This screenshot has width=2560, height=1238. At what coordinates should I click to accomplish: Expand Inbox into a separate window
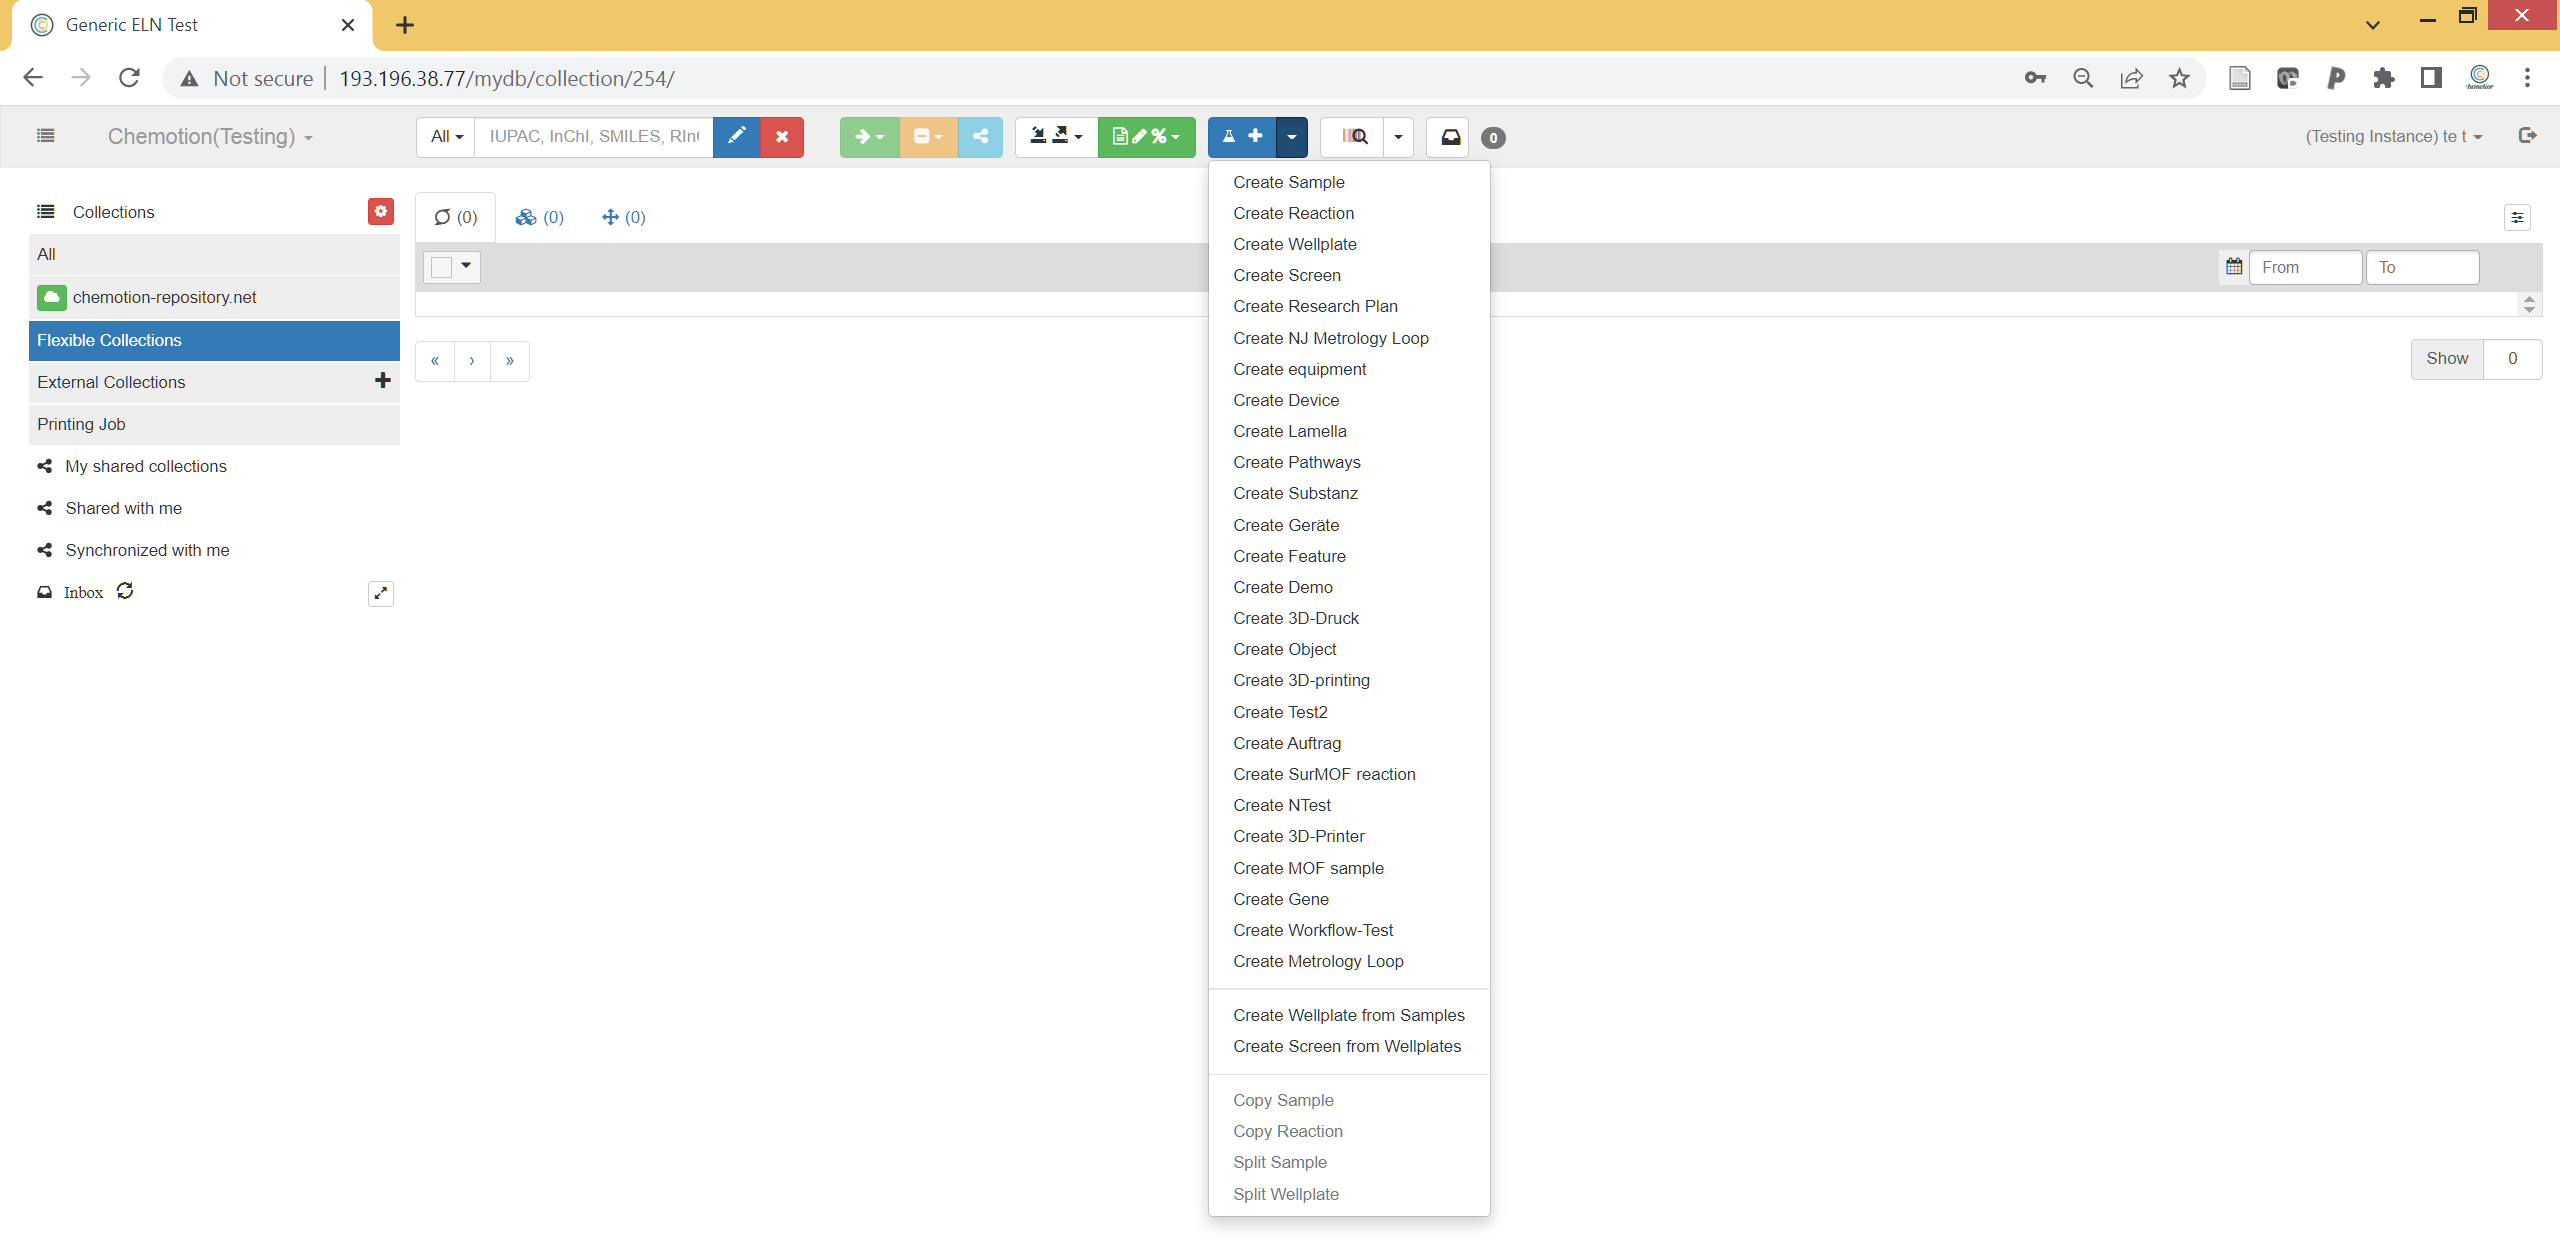[x=380, y=593]
